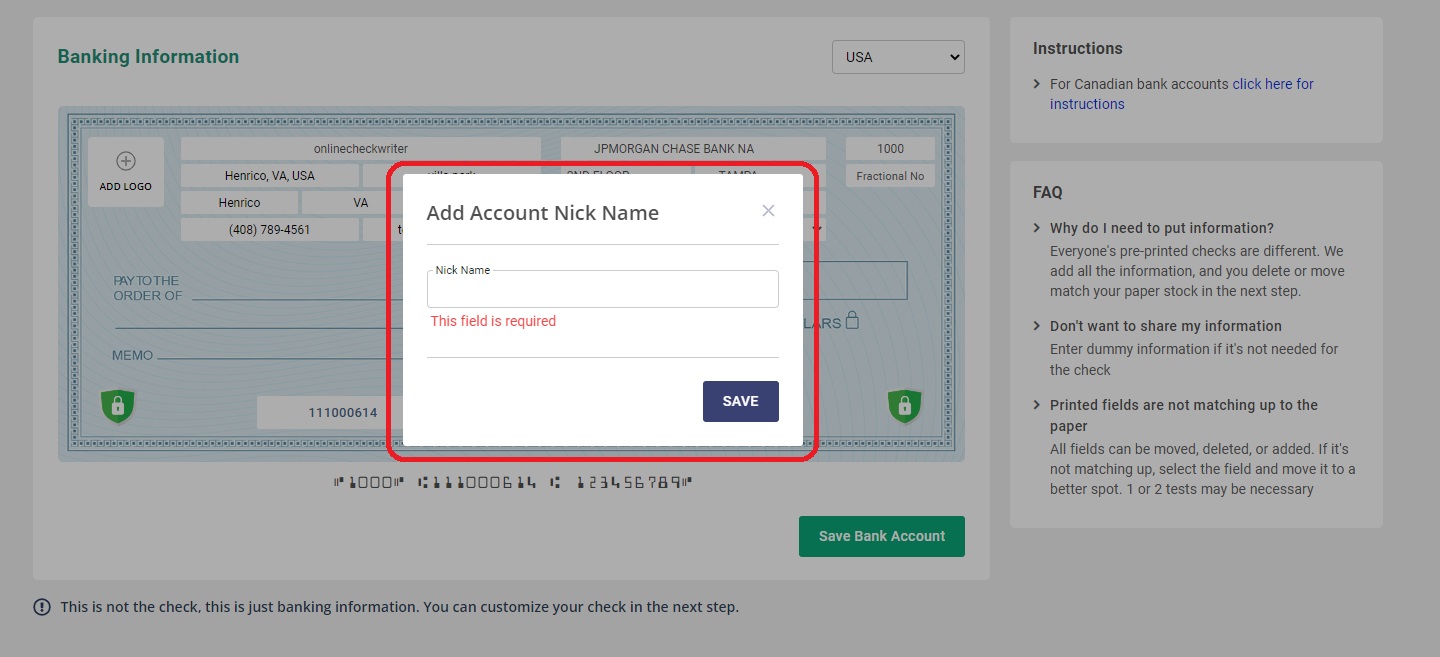Click the SAVE button in dialog
The height and width of the screenshot is (657, 1440).
(741, 401)
